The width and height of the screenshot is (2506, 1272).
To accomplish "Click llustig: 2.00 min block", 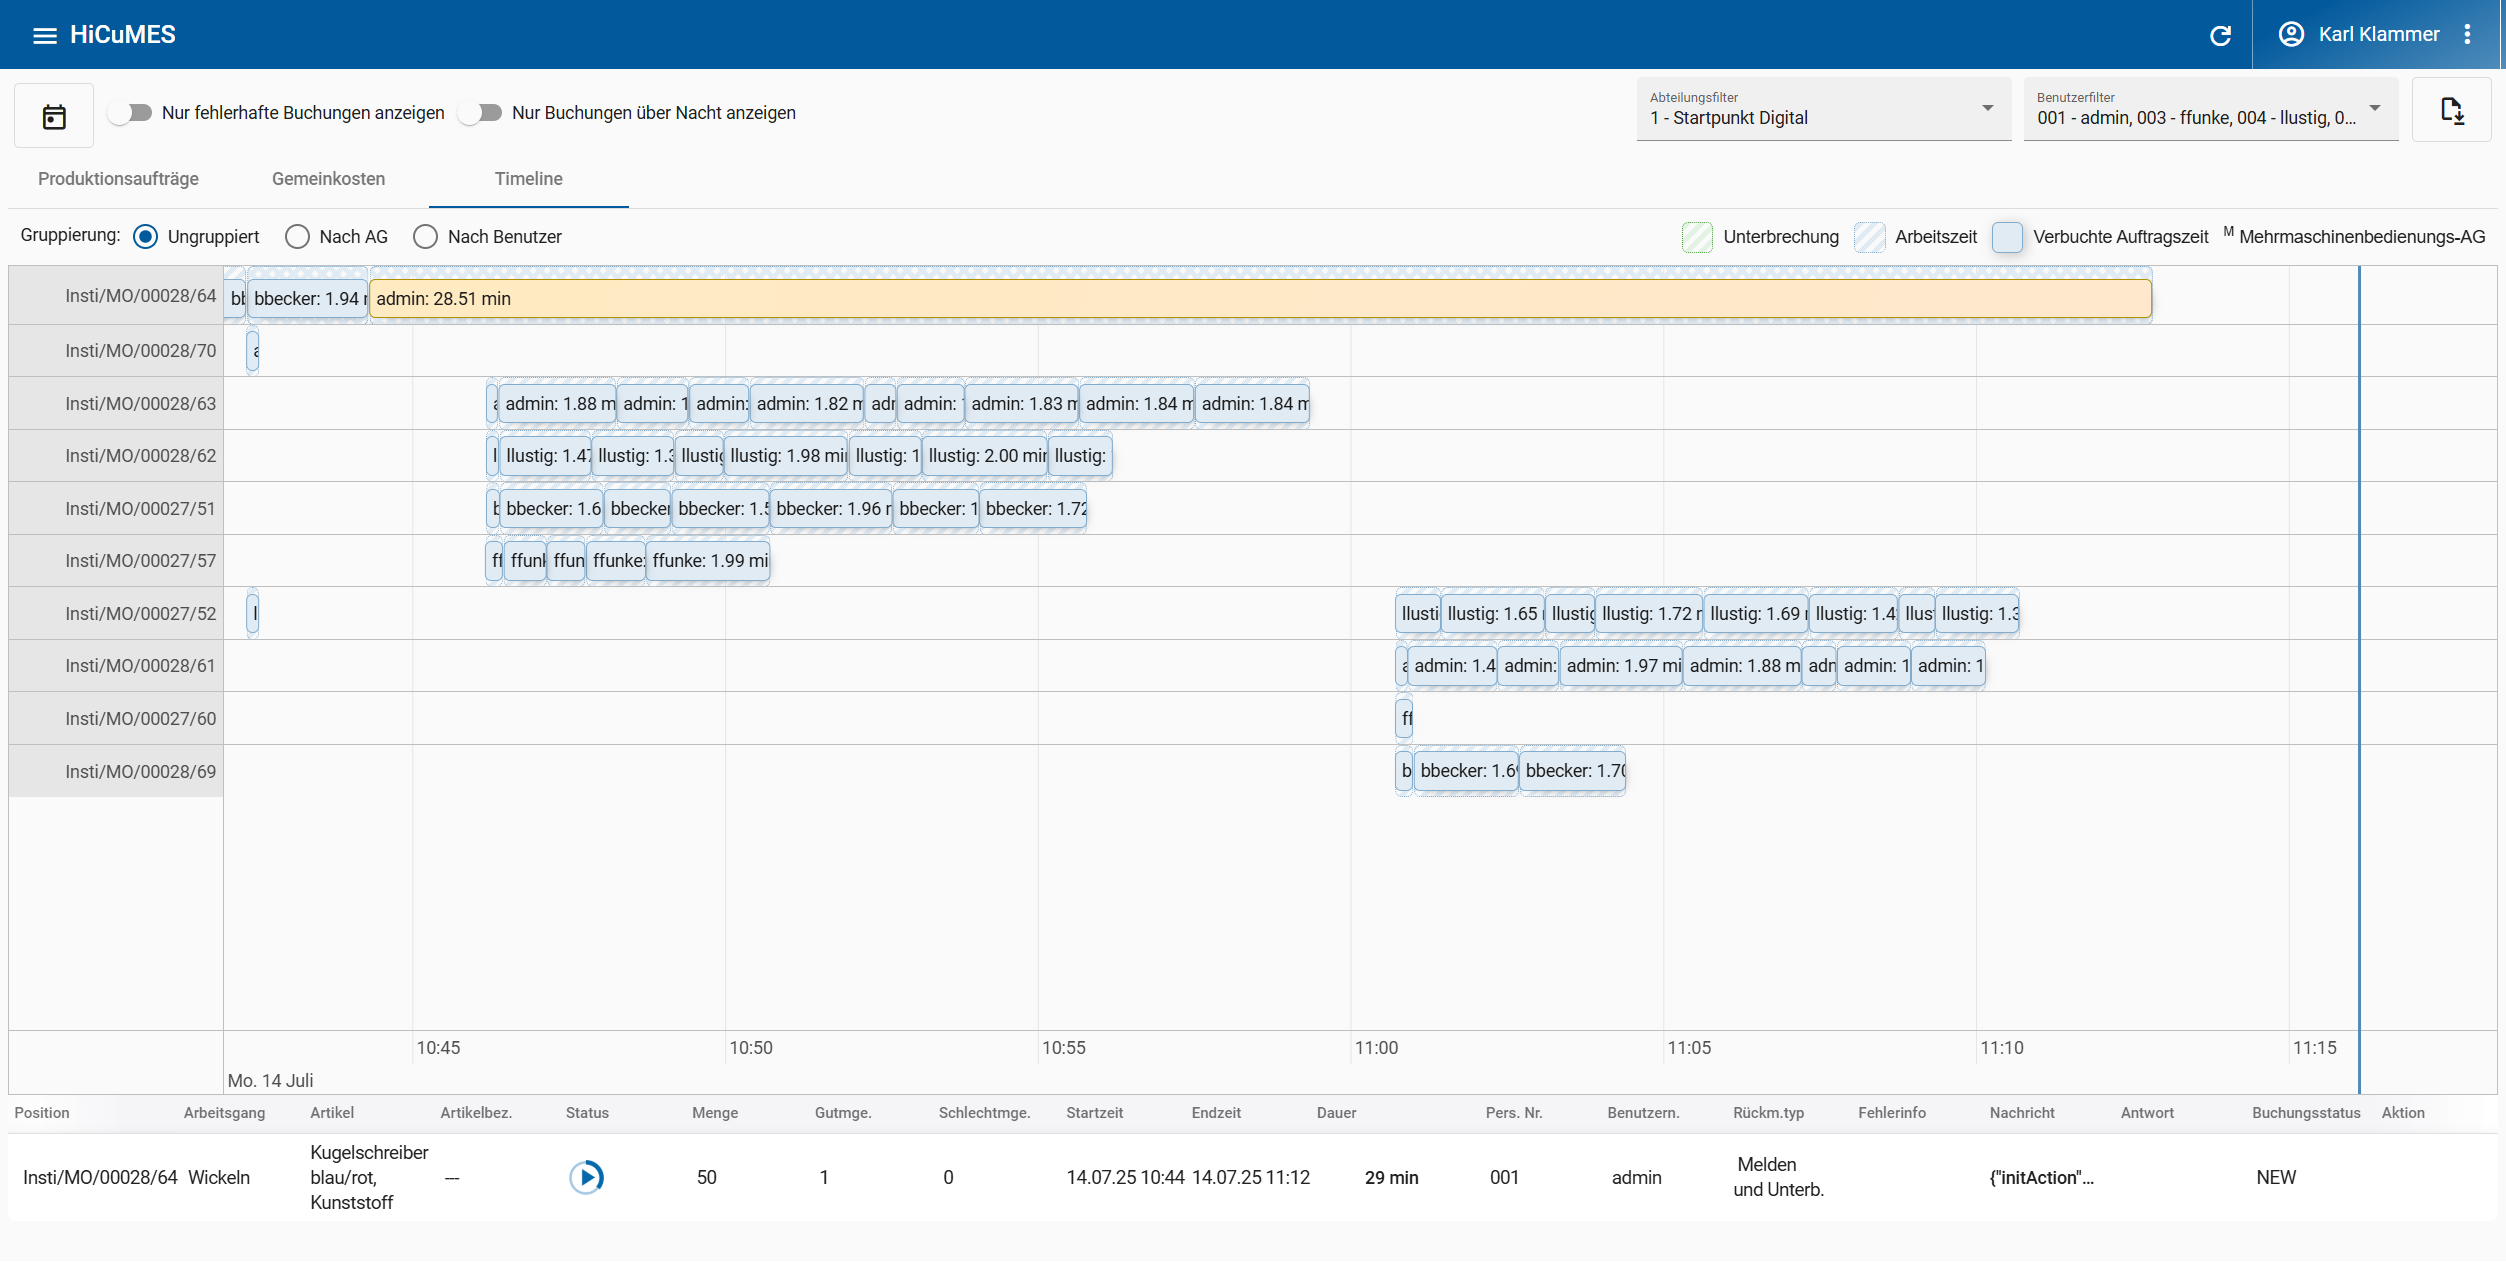I will tap(985, 456).
